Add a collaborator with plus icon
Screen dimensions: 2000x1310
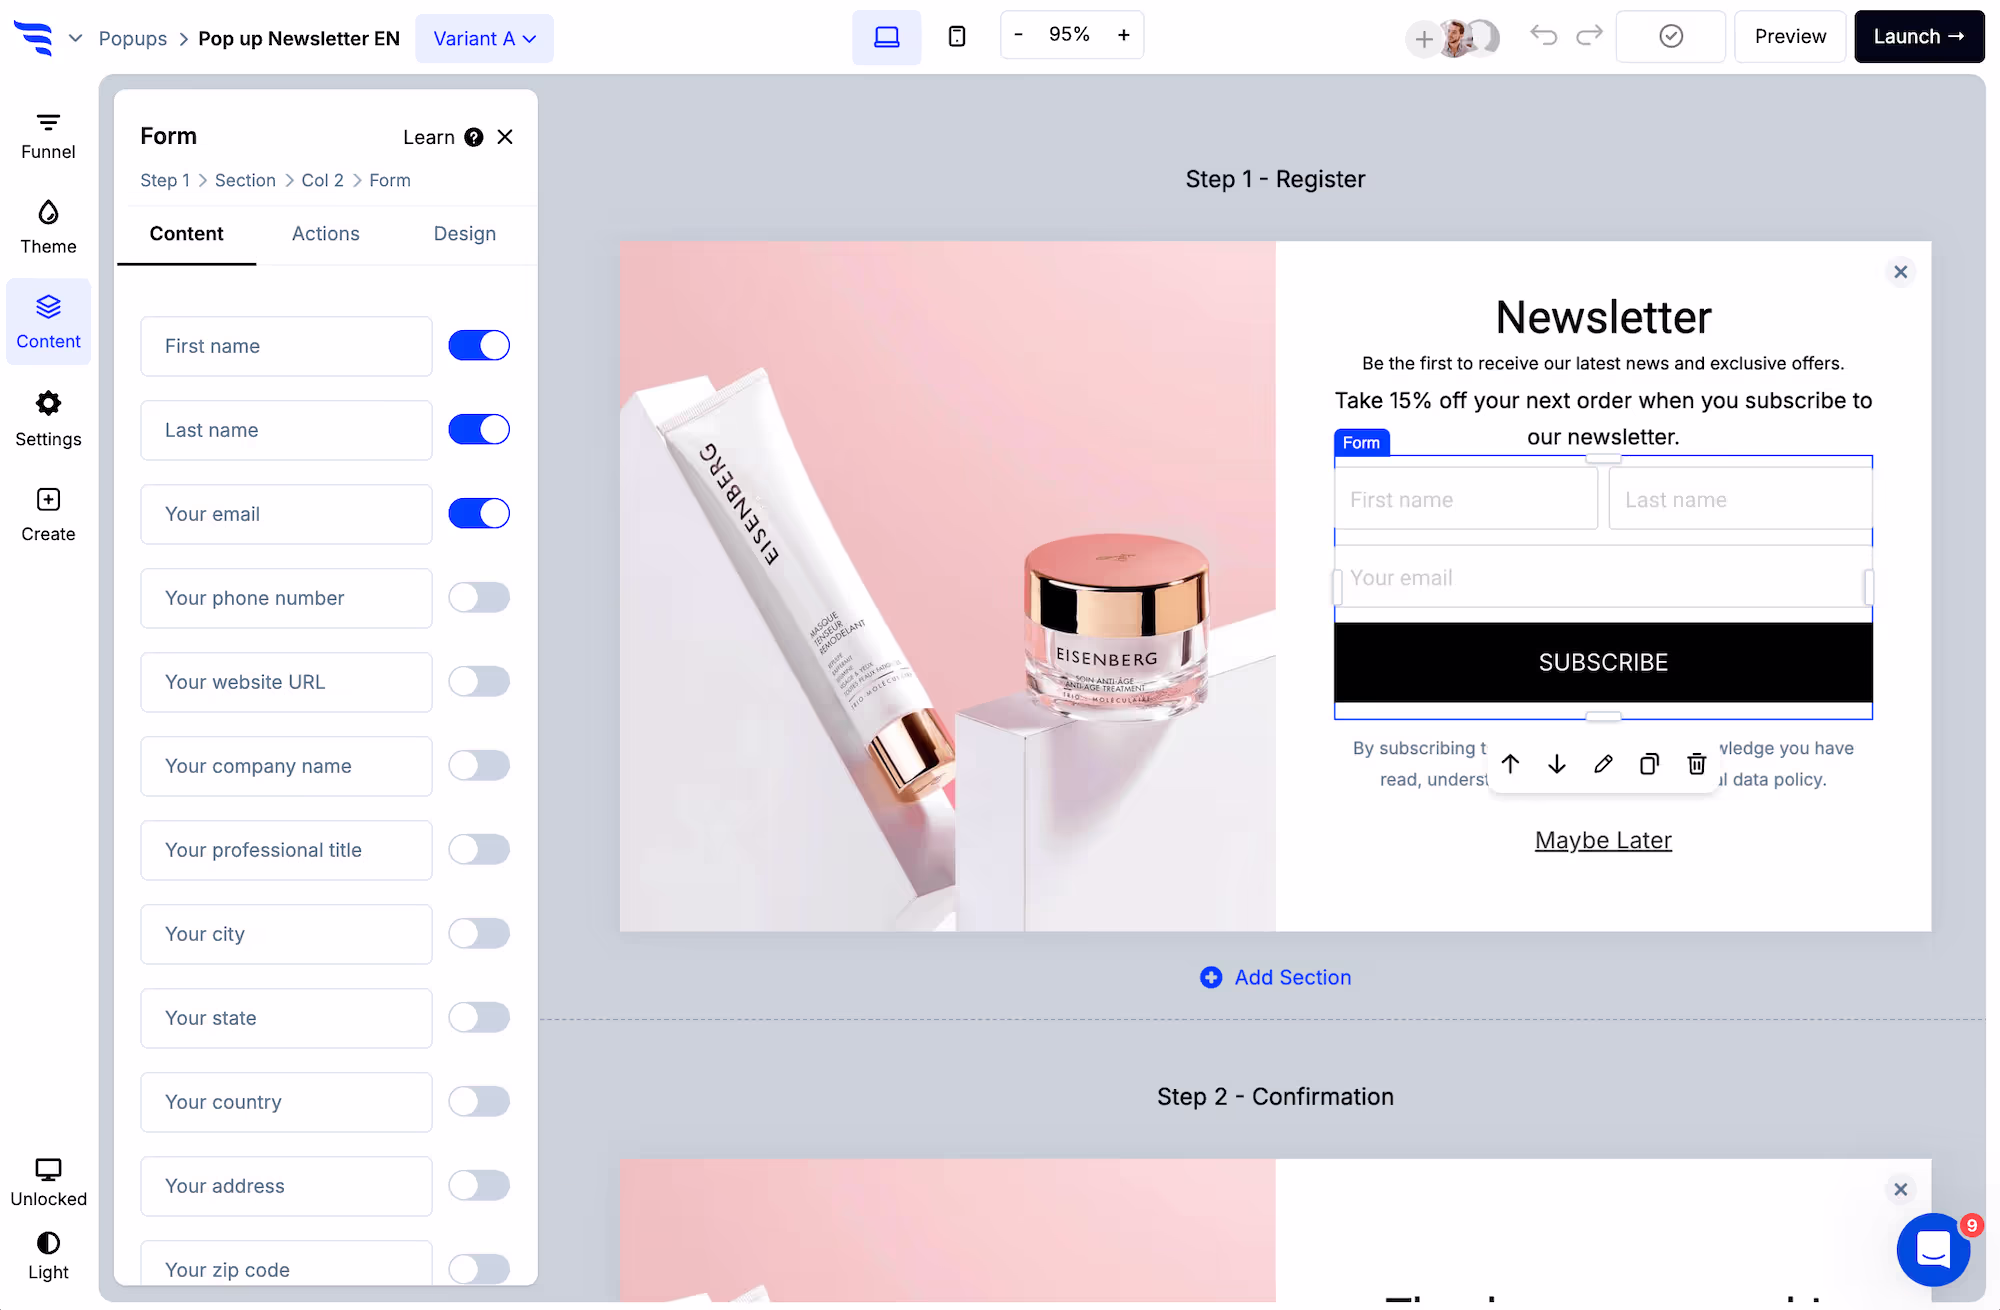click(1424, 39)
